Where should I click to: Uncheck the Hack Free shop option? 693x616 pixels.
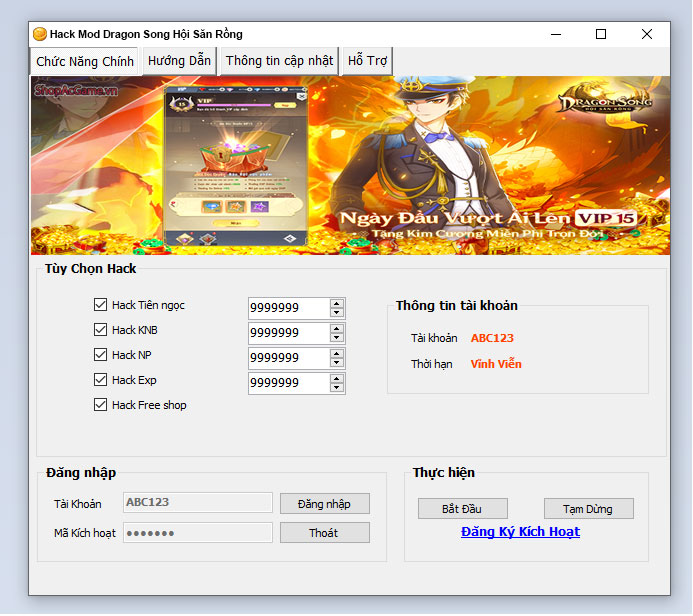(x=100, y=405)
